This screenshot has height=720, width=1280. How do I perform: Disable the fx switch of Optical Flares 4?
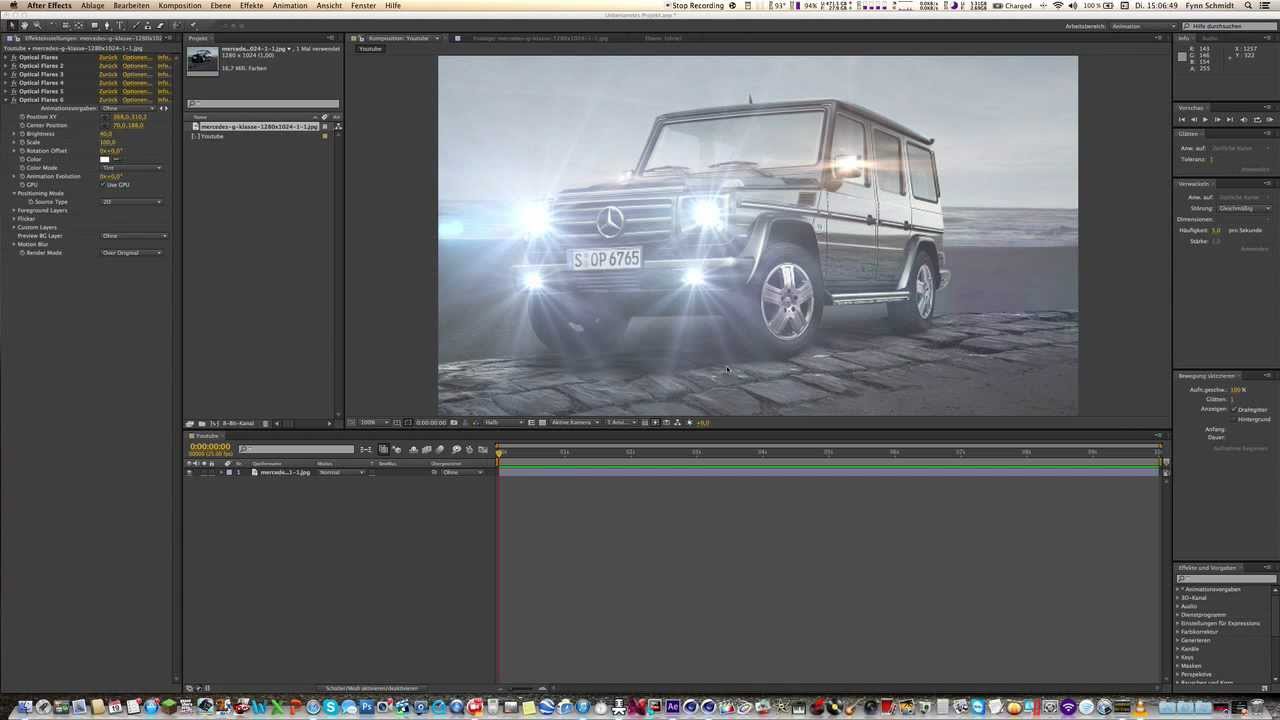click(x=13, y=83)
